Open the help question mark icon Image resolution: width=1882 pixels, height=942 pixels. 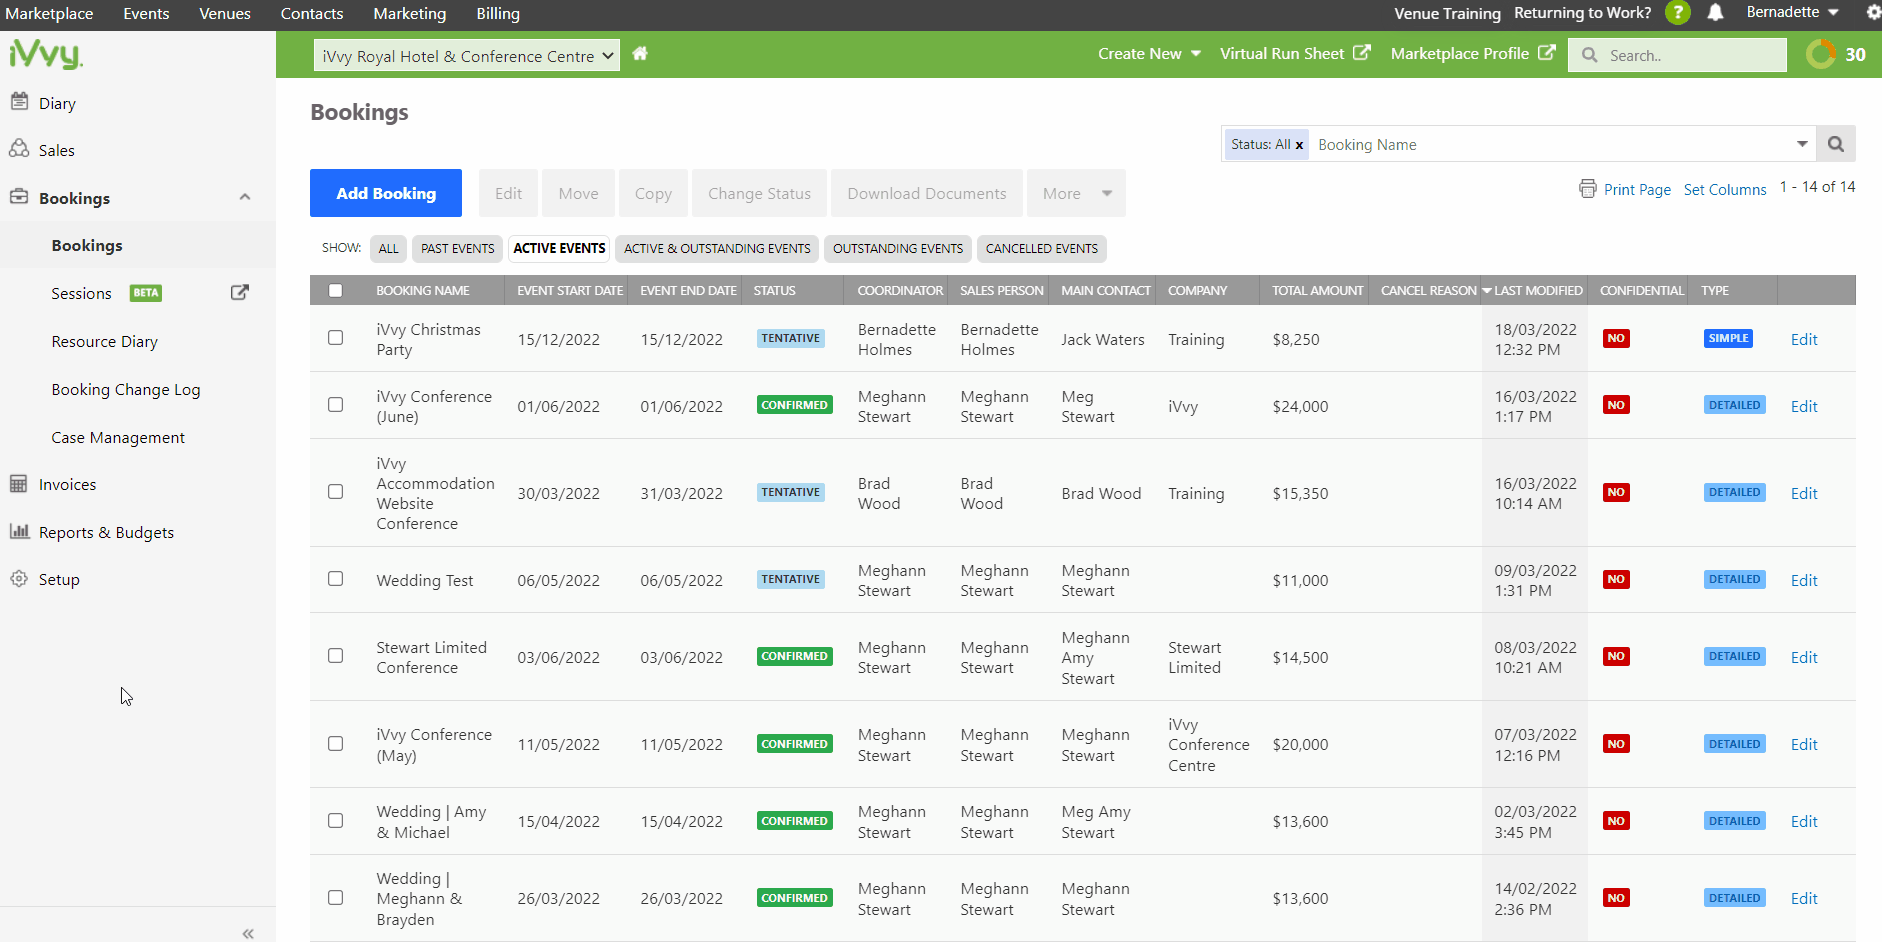click(x=1677, y=13)
